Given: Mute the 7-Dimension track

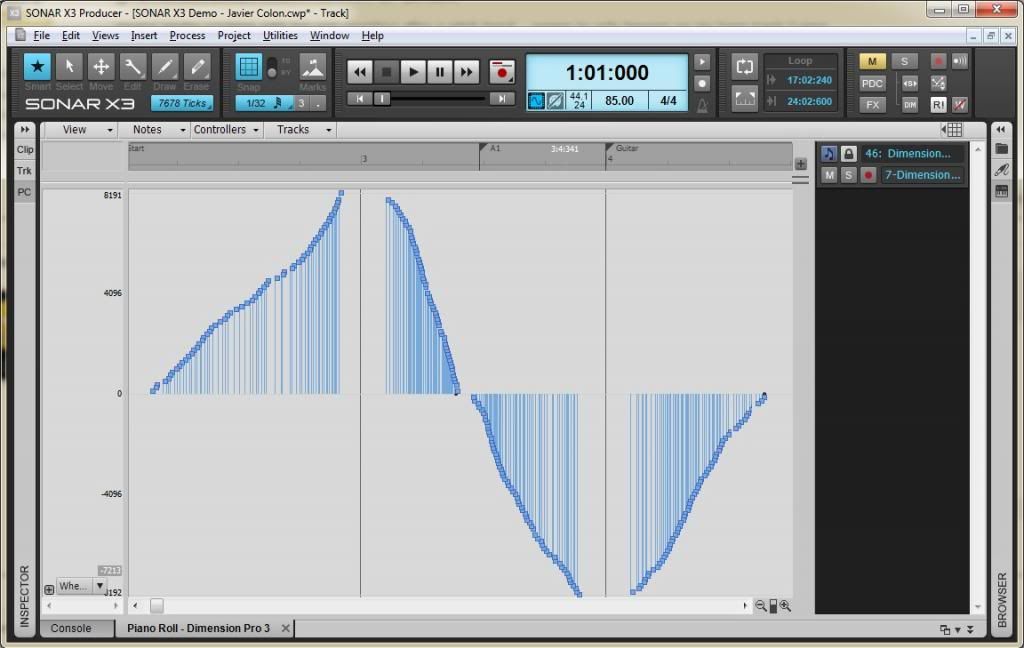Looking at the screenshot, I should point(829,175).
